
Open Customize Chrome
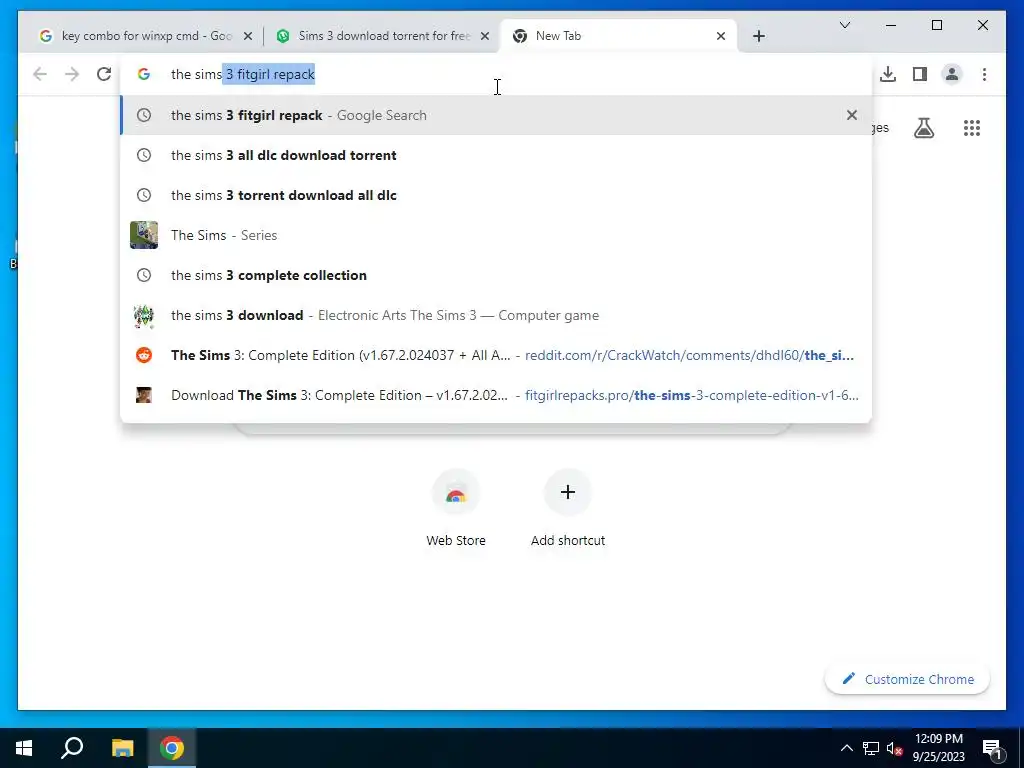(x=907, y=679)
